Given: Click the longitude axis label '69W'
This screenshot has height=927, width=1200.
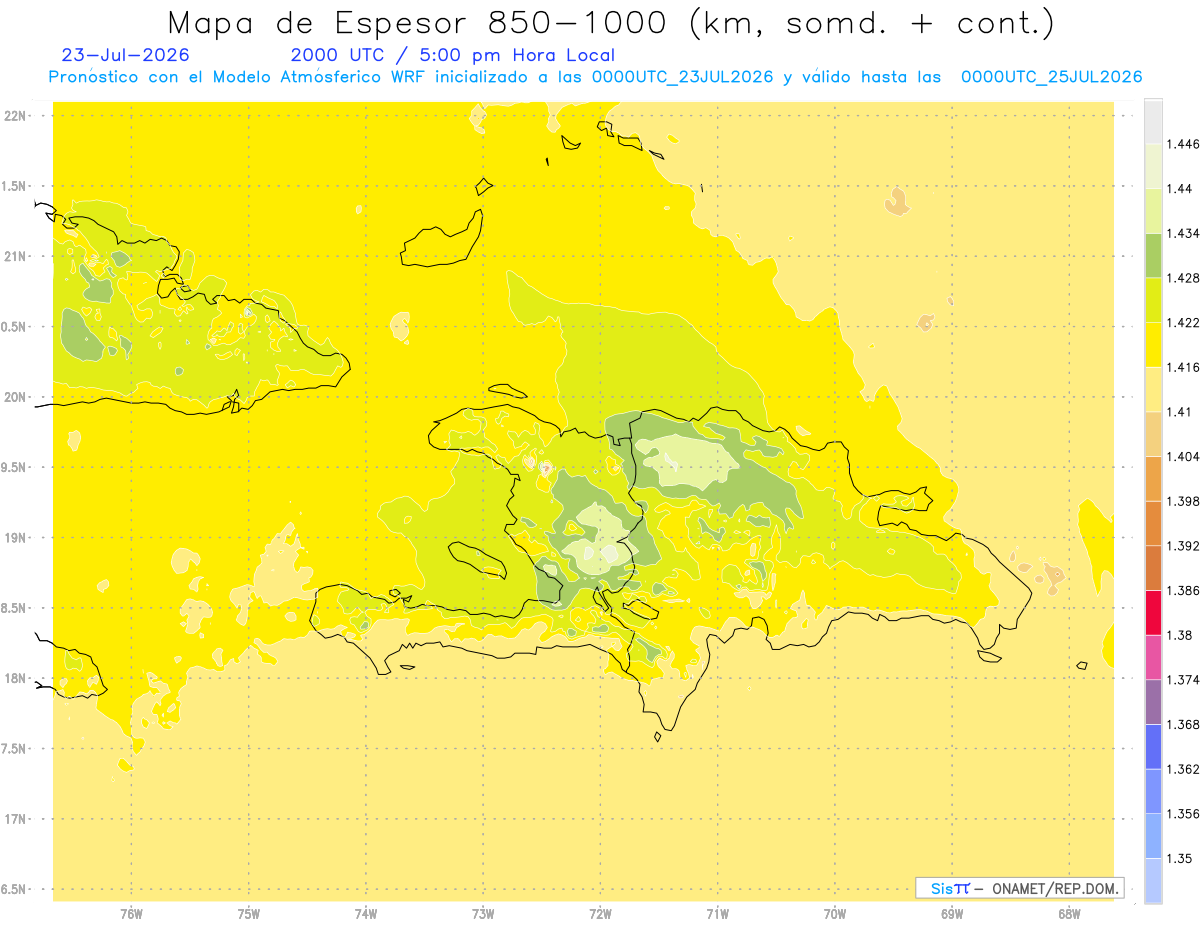Looking at the screenshot, I should click(x=952, y=913).
